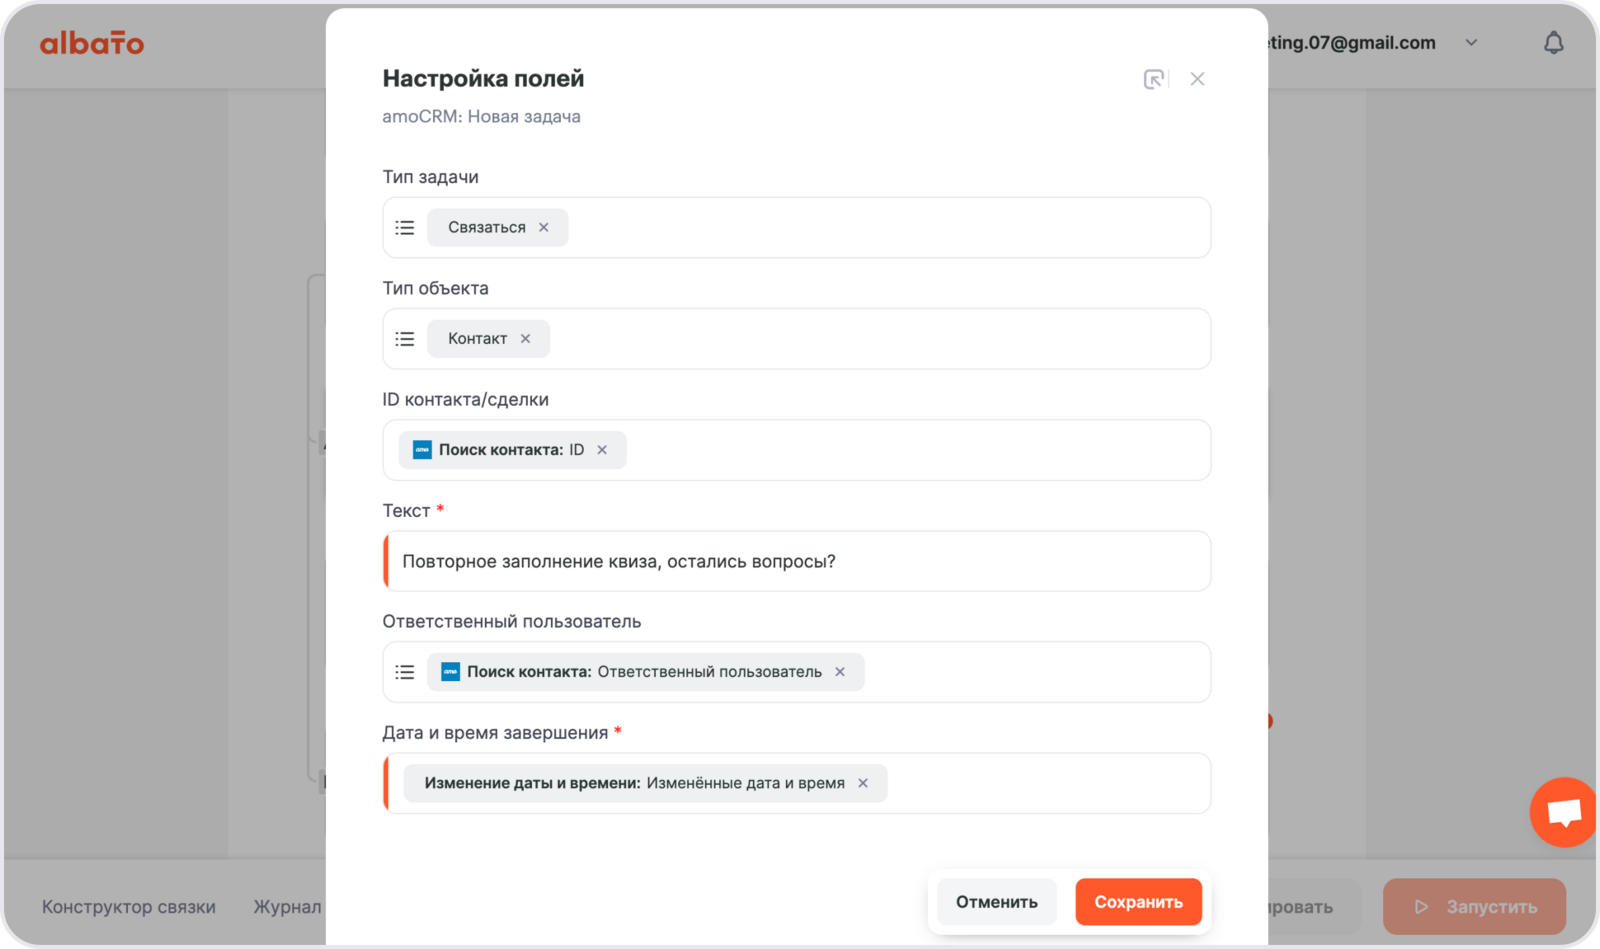Viewport: 1600px width, 949px height.
Task: Remove the Ответственный пользователь tag
Action: coord(840,672)
